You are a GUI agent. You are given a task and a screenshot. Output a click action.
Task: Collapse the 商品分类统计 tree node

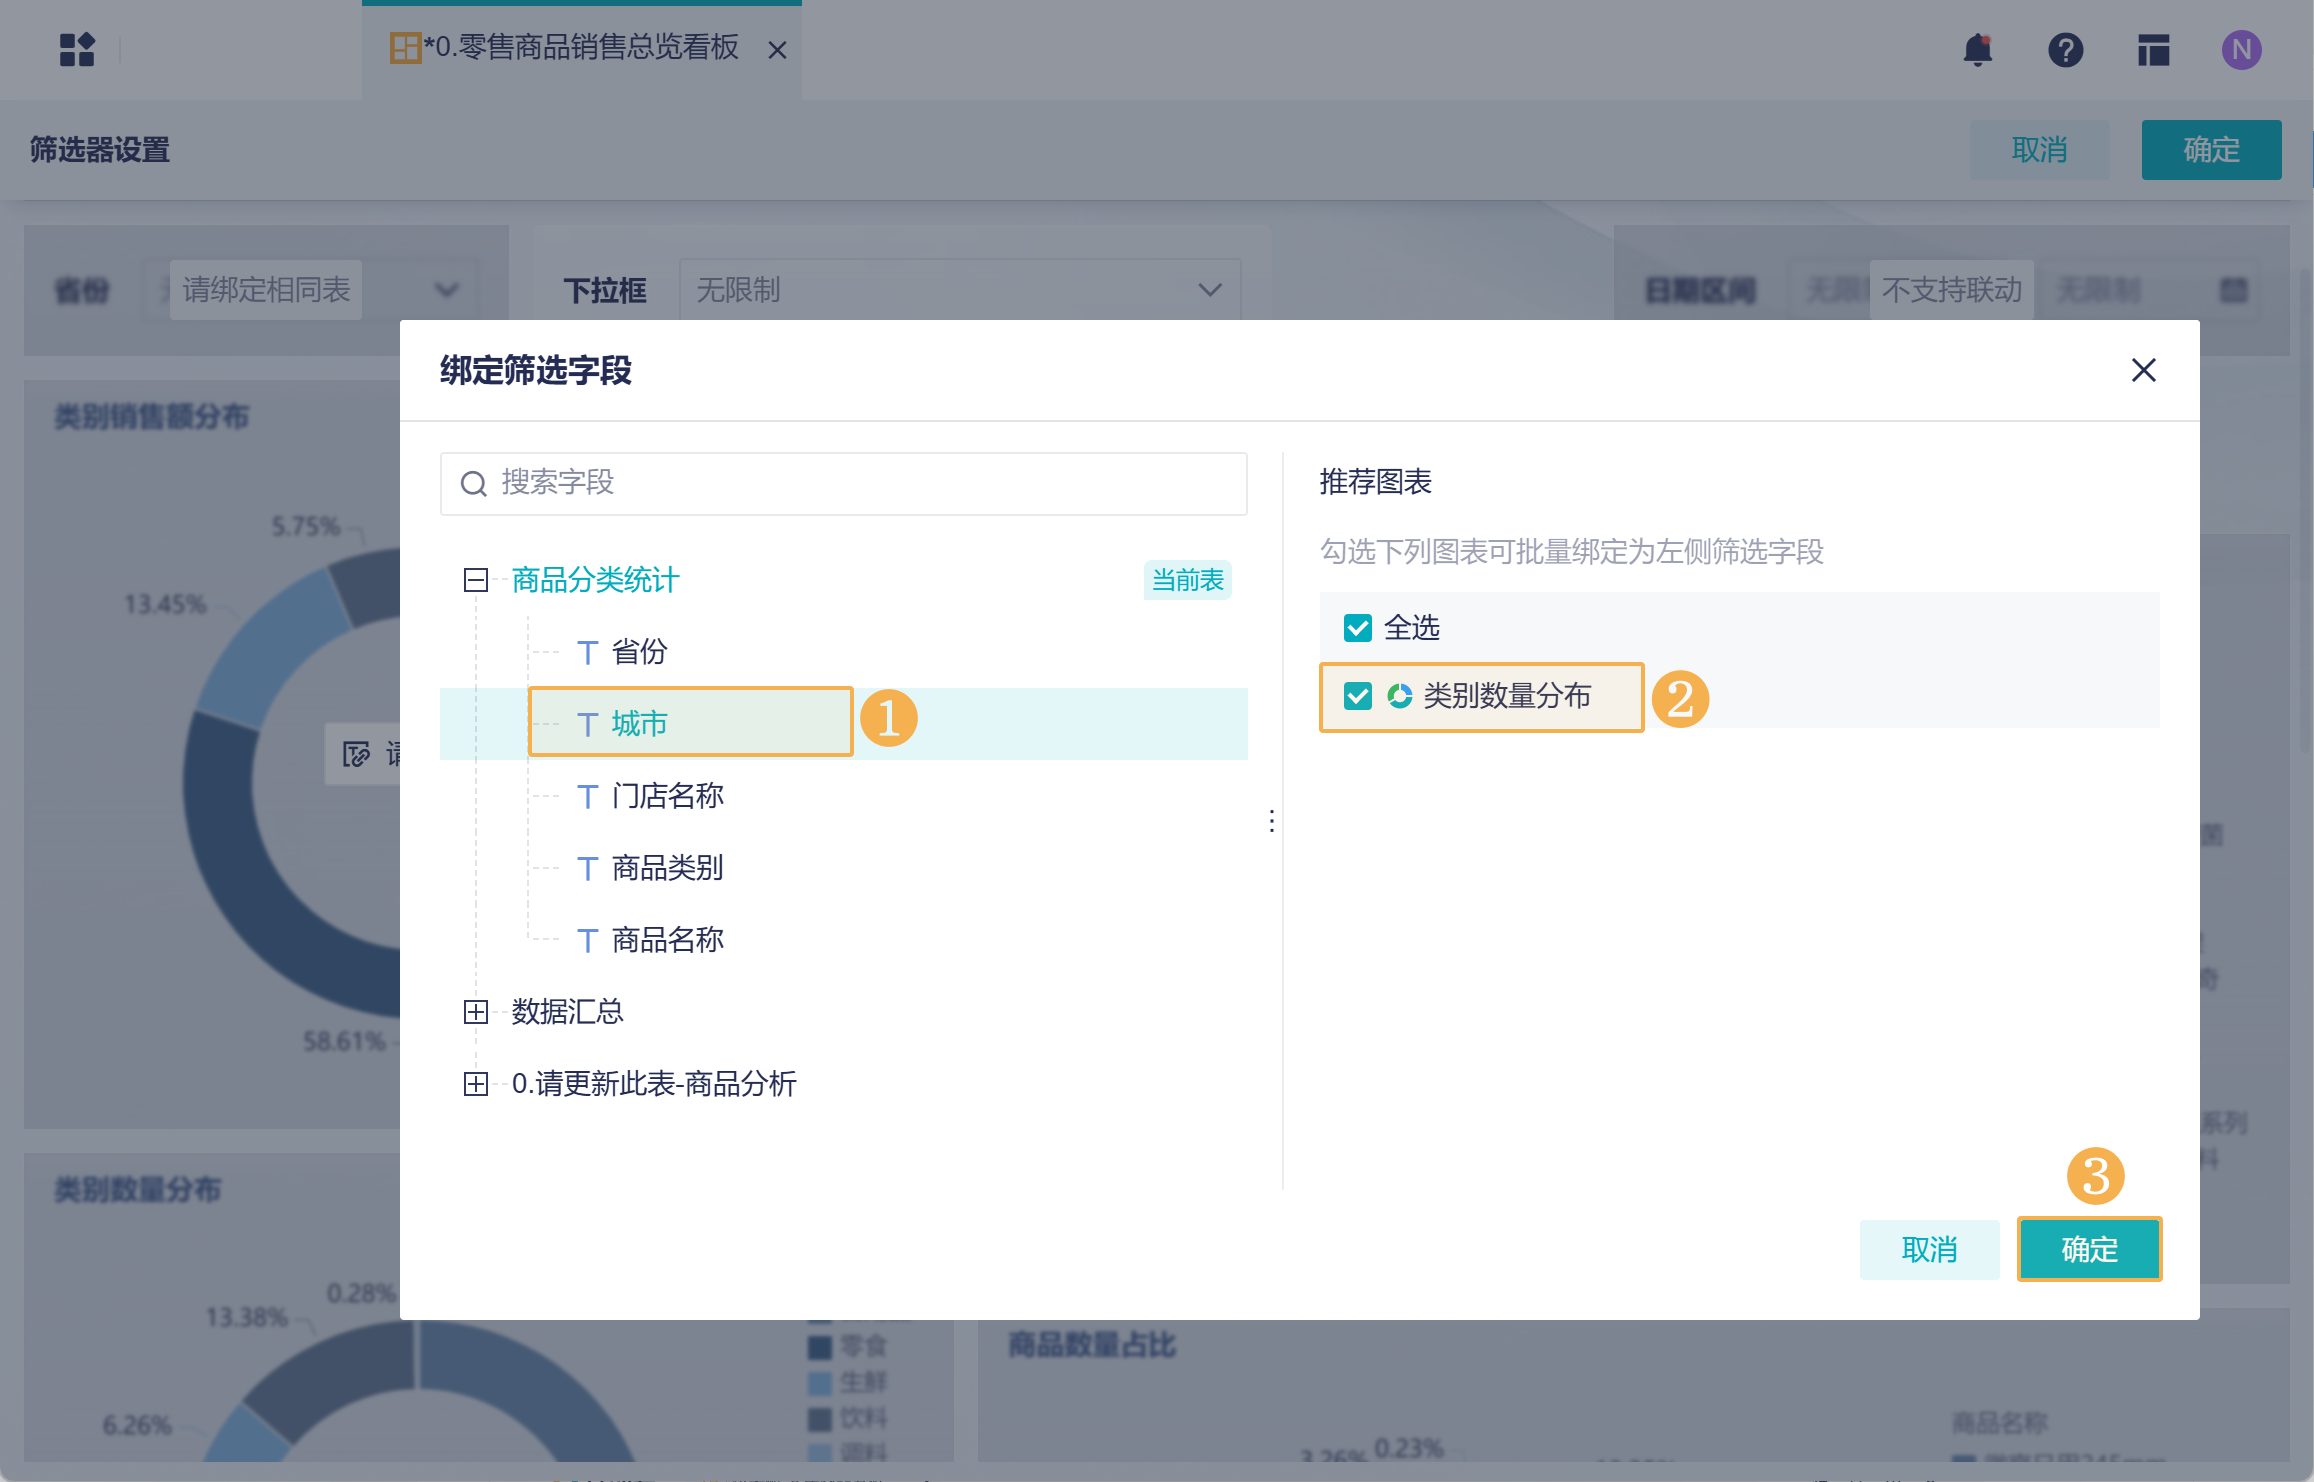click(475, 580)
